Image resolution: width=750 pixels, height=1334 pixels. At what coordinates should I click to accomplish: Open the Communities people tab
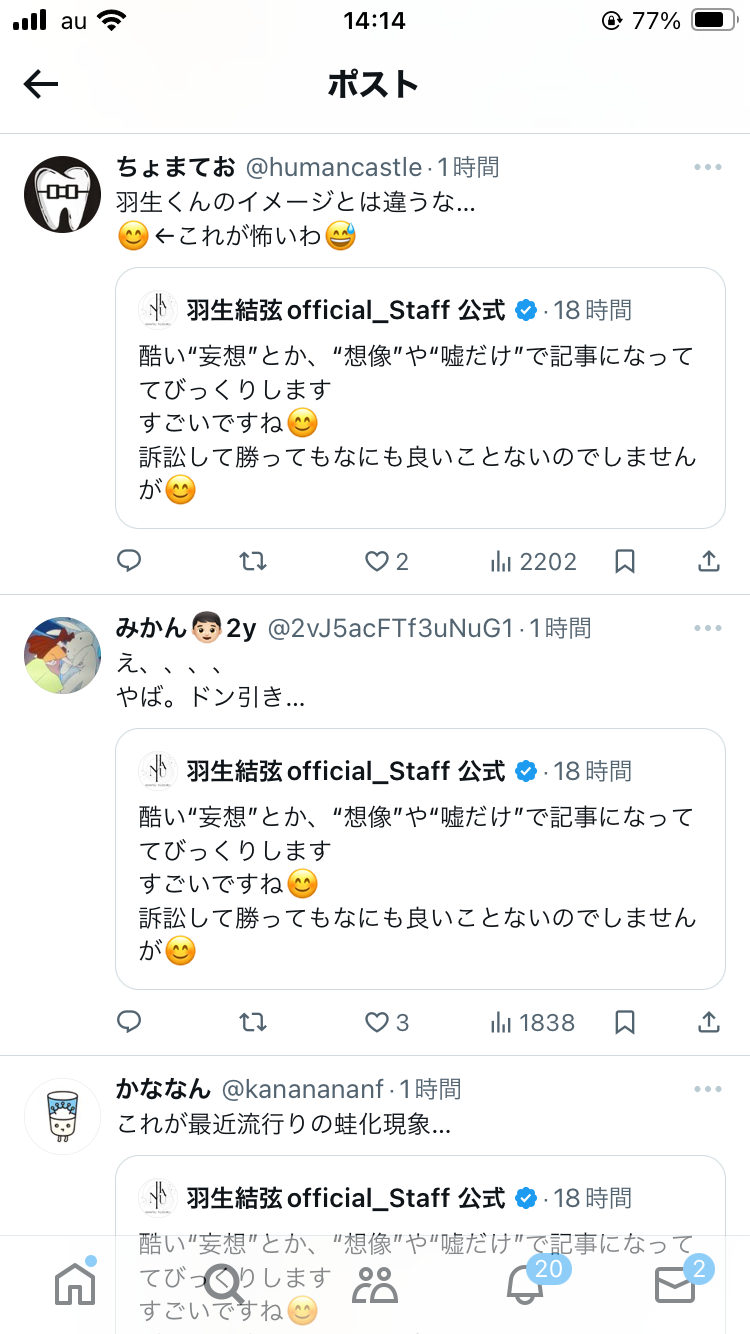(375, 1284)
